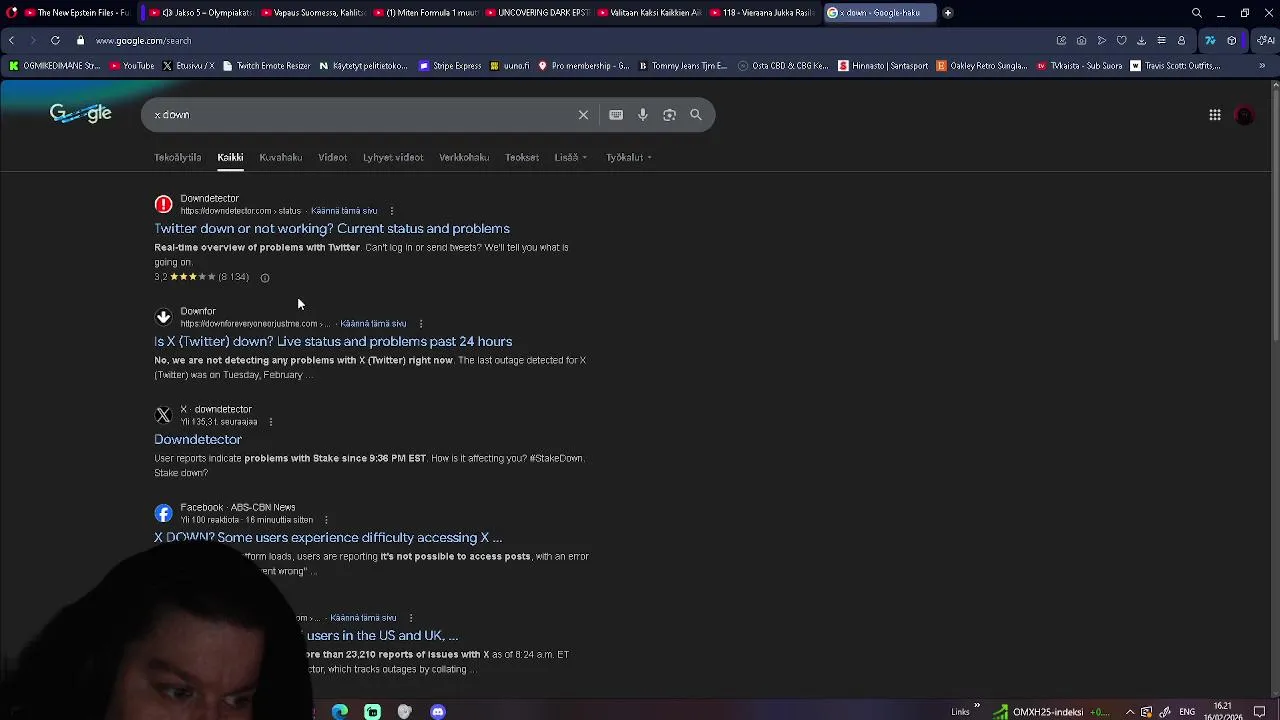
Task: Open Microsoft Edge from the taskbar
Action: coord(340,712)
